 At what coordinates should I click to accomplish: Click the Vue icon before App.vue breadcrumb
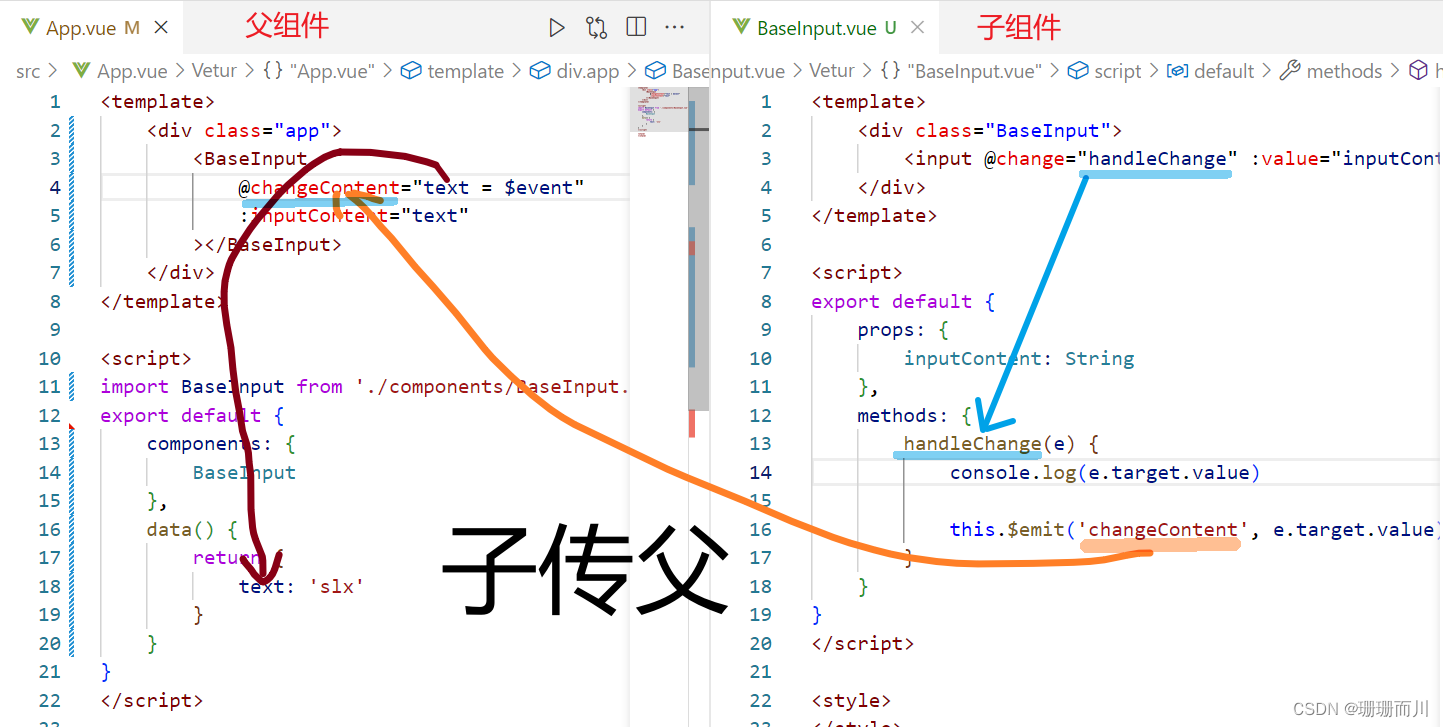(x=82, y=71)
